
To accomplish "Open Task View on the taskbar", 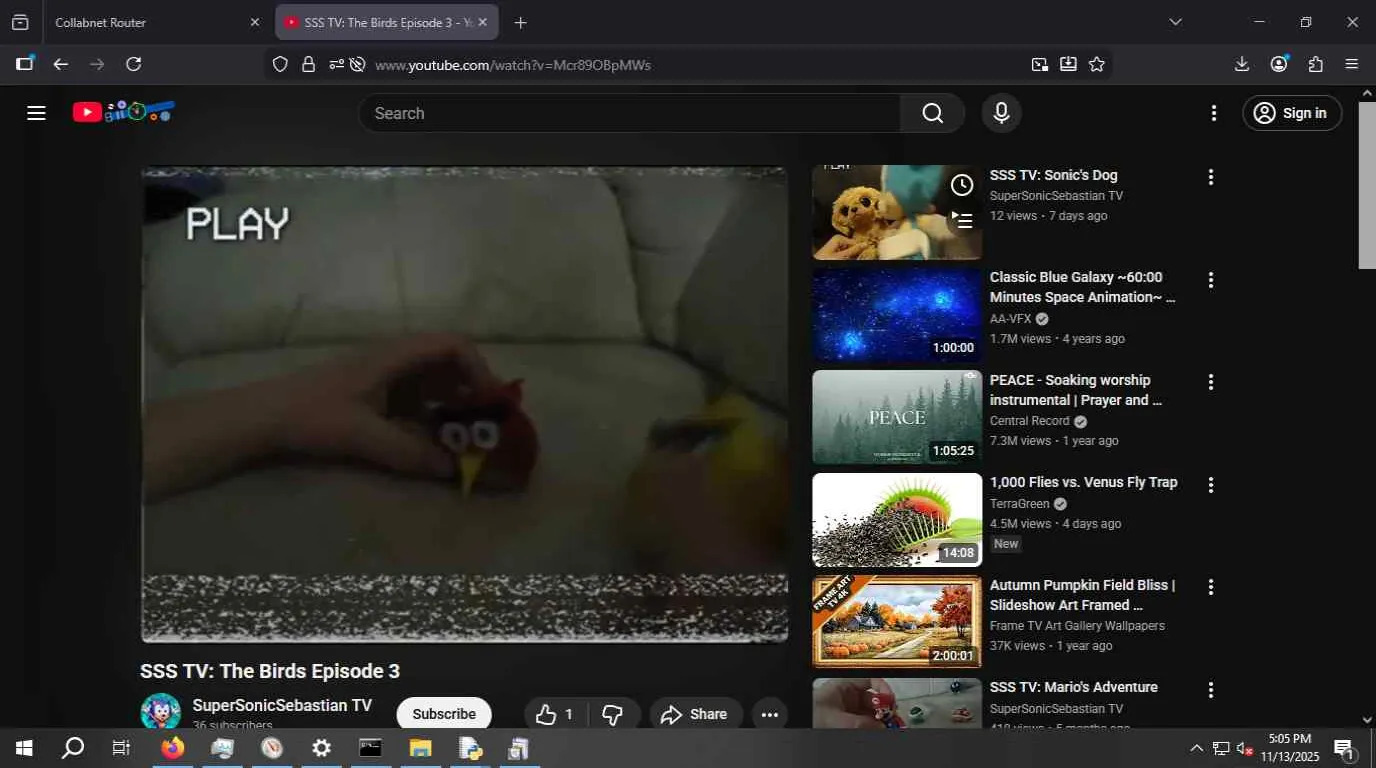I will point(121,748).
